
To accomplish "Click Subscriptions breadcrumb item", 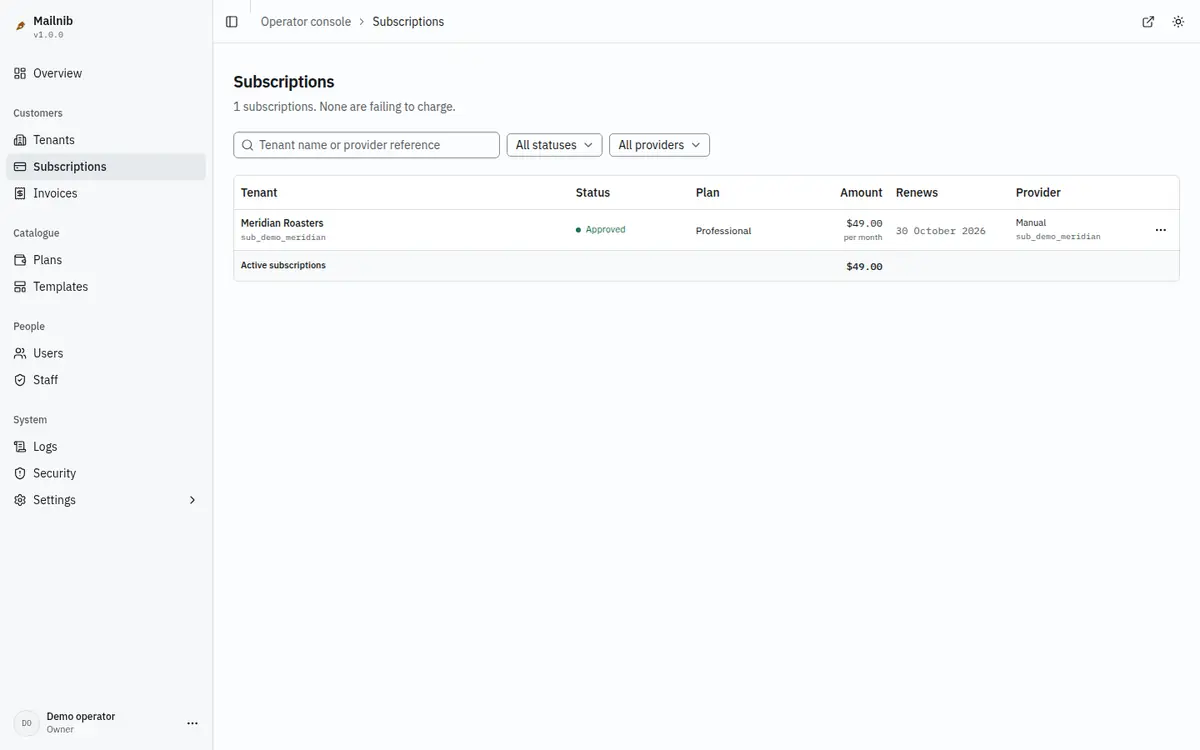I will [408, 22].
